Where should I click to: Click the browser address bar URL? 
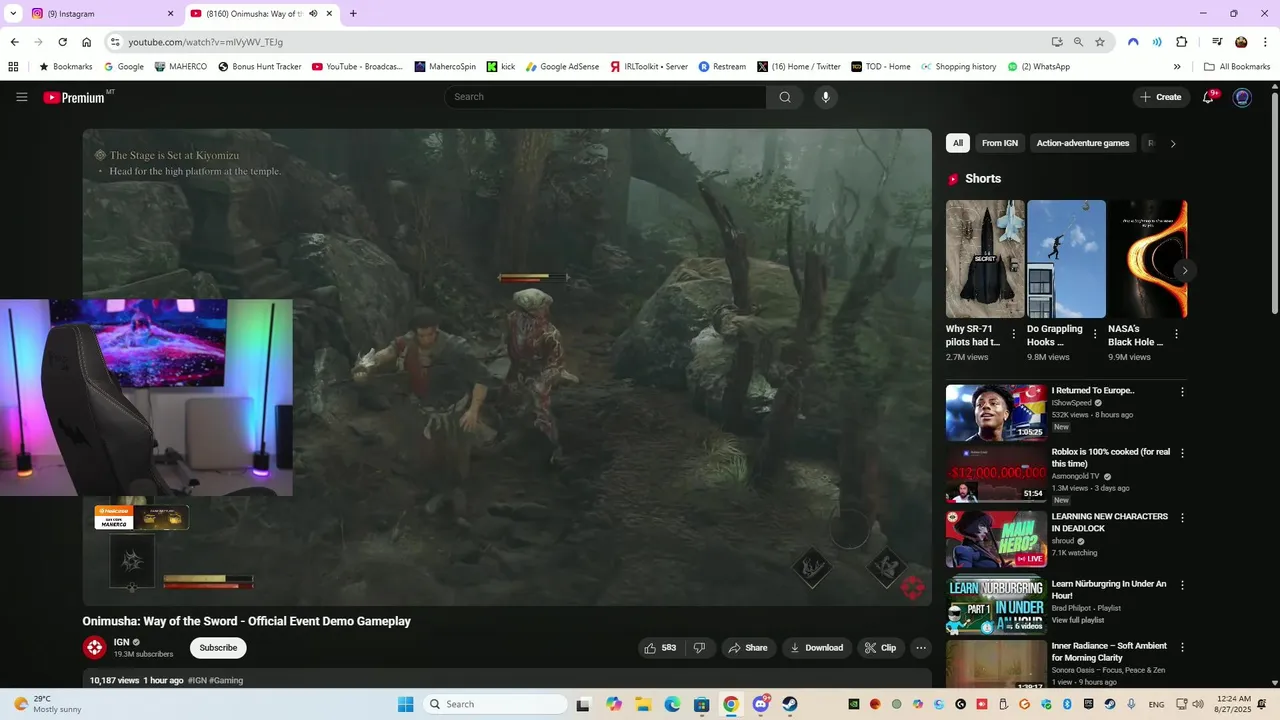click(205, 42)
